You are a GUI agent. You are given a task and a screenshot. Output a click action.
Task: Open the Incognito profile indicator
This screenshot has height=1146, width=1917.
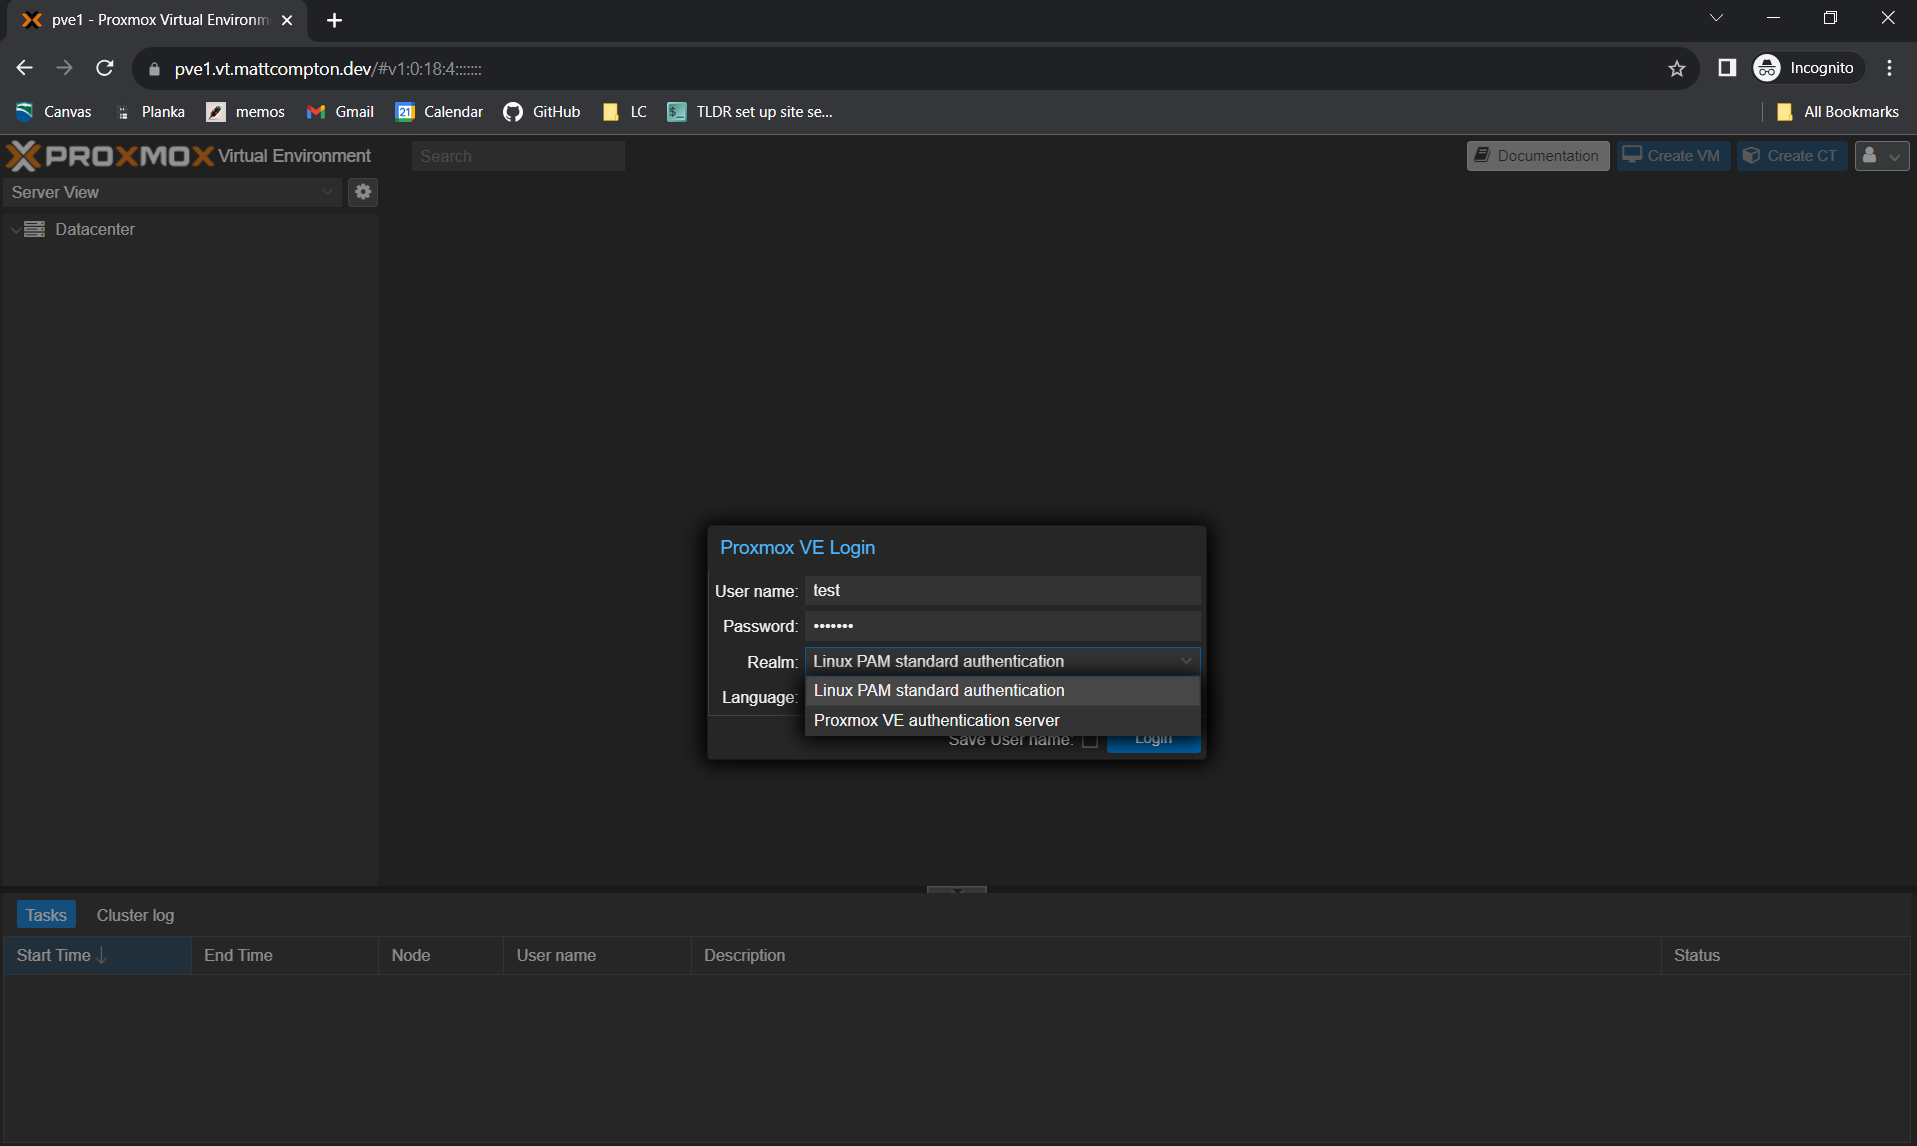point(1806,68)
